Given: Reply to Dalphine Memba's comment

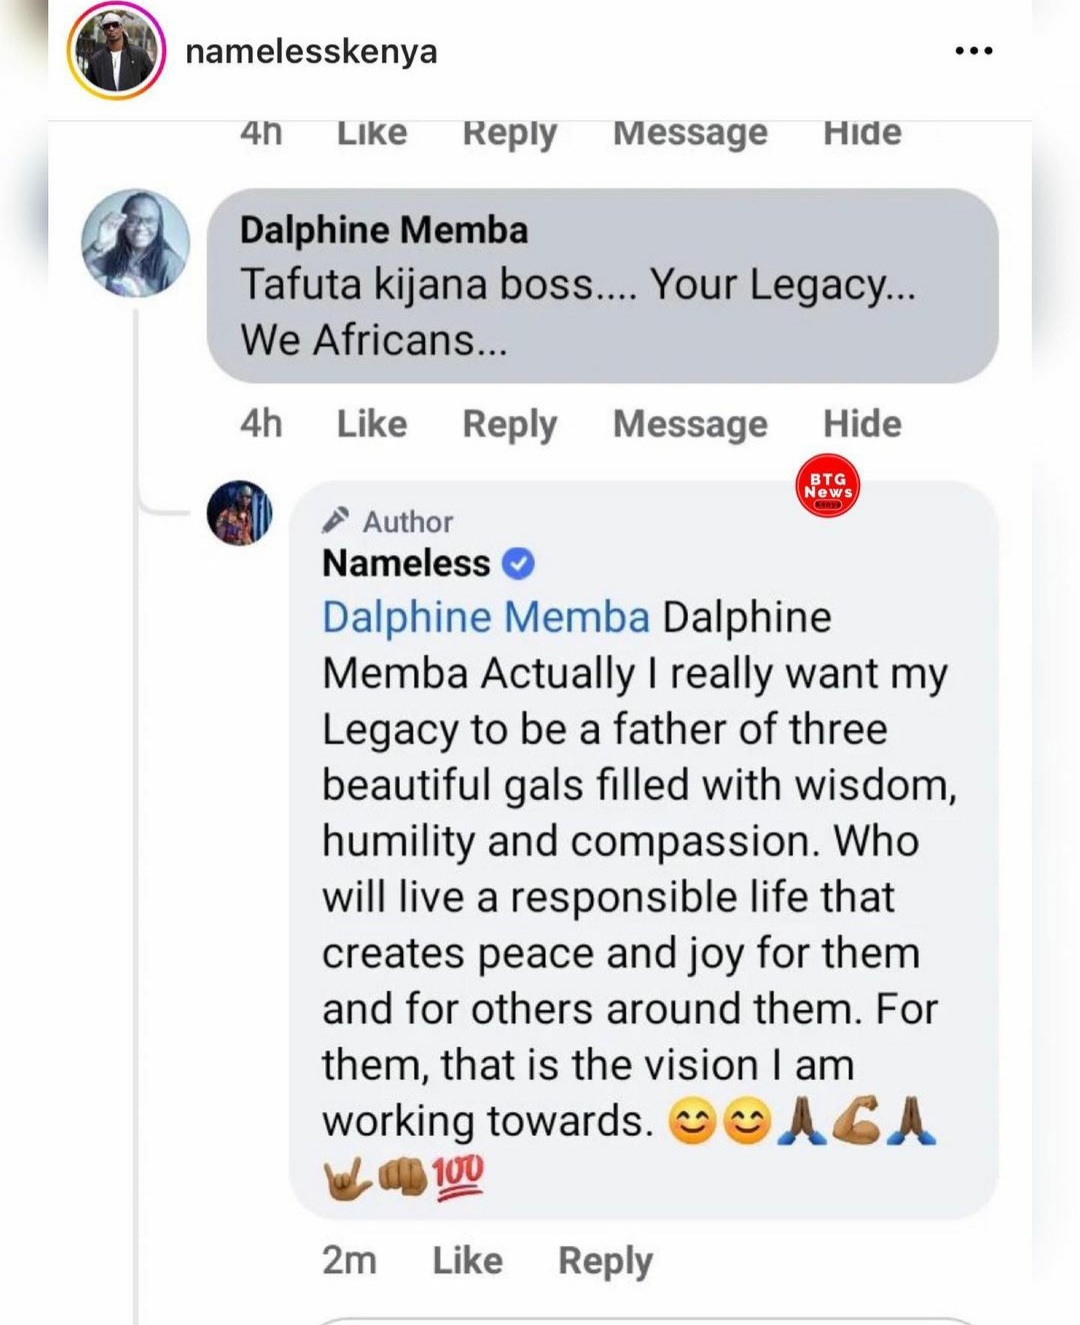Looking at the screenshot, I should pyautogui.click(x=509, y=425).
